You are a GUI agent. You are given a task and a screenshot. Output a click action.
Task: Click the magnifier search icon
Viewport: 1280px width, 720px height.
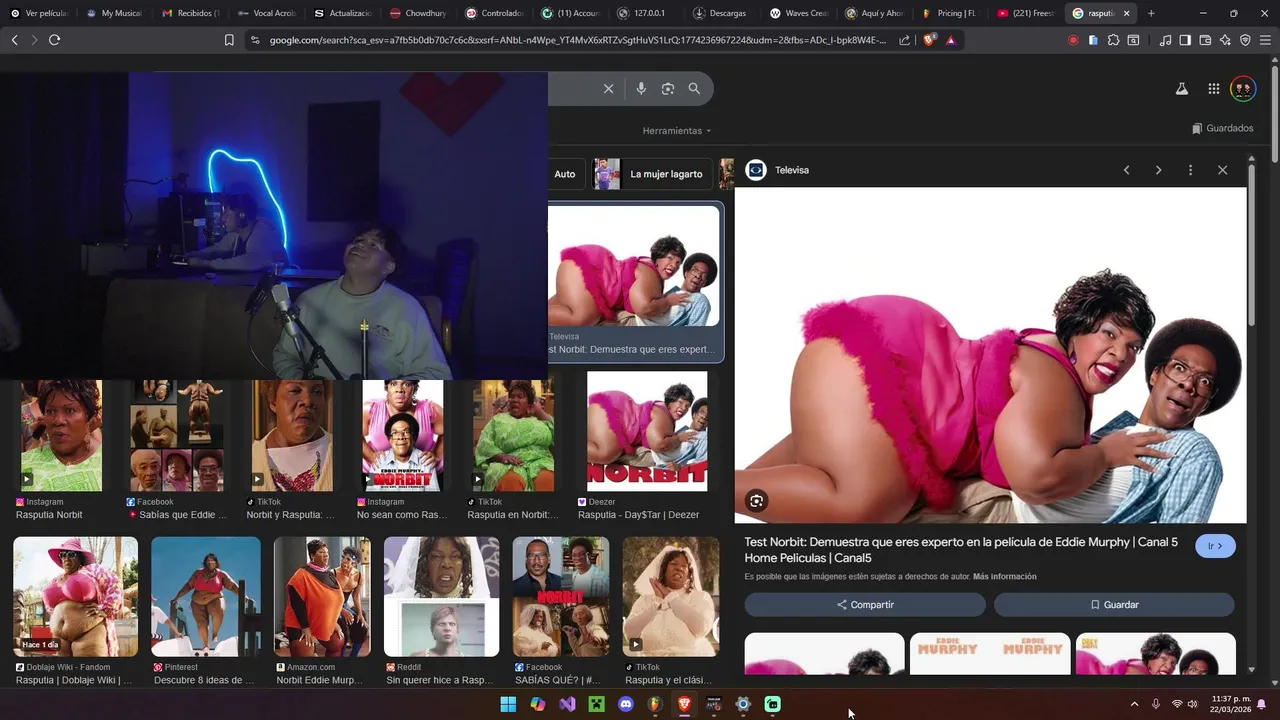click(x=694, y=89)
